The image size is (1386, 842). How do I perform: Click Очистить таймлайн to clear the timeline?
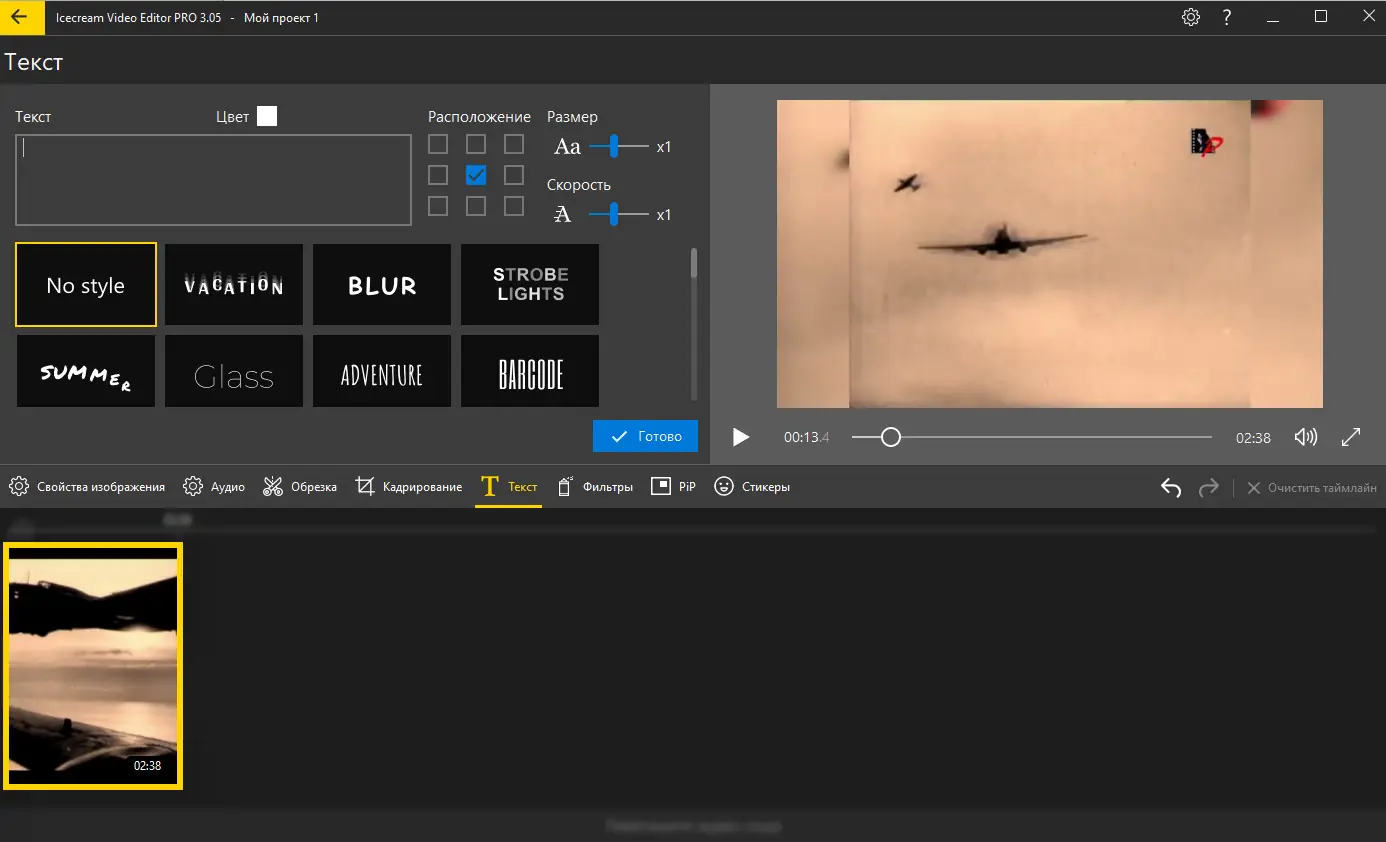coord(1311,488)
